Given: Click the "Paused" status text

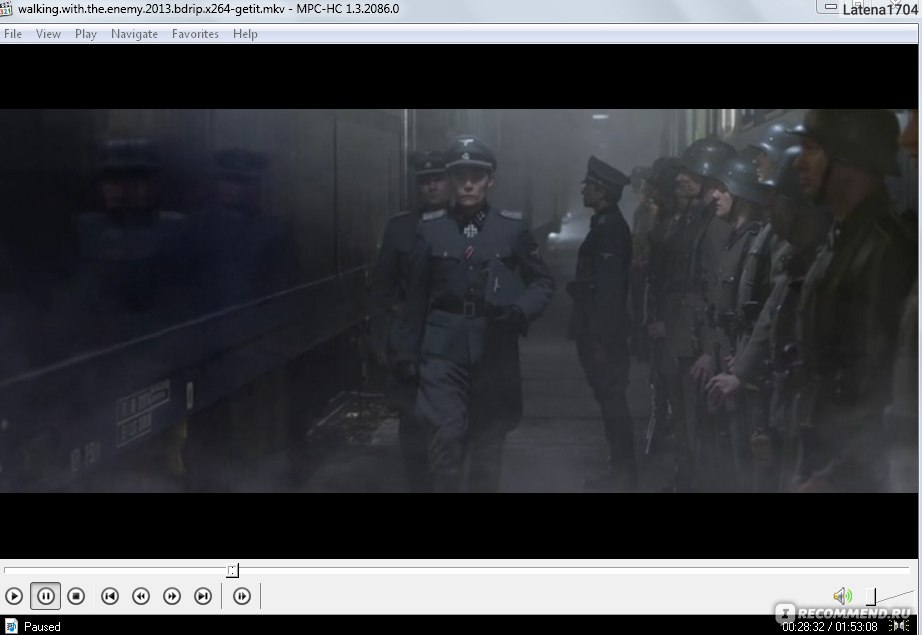Looking at the screenshot, I should 42,627.
